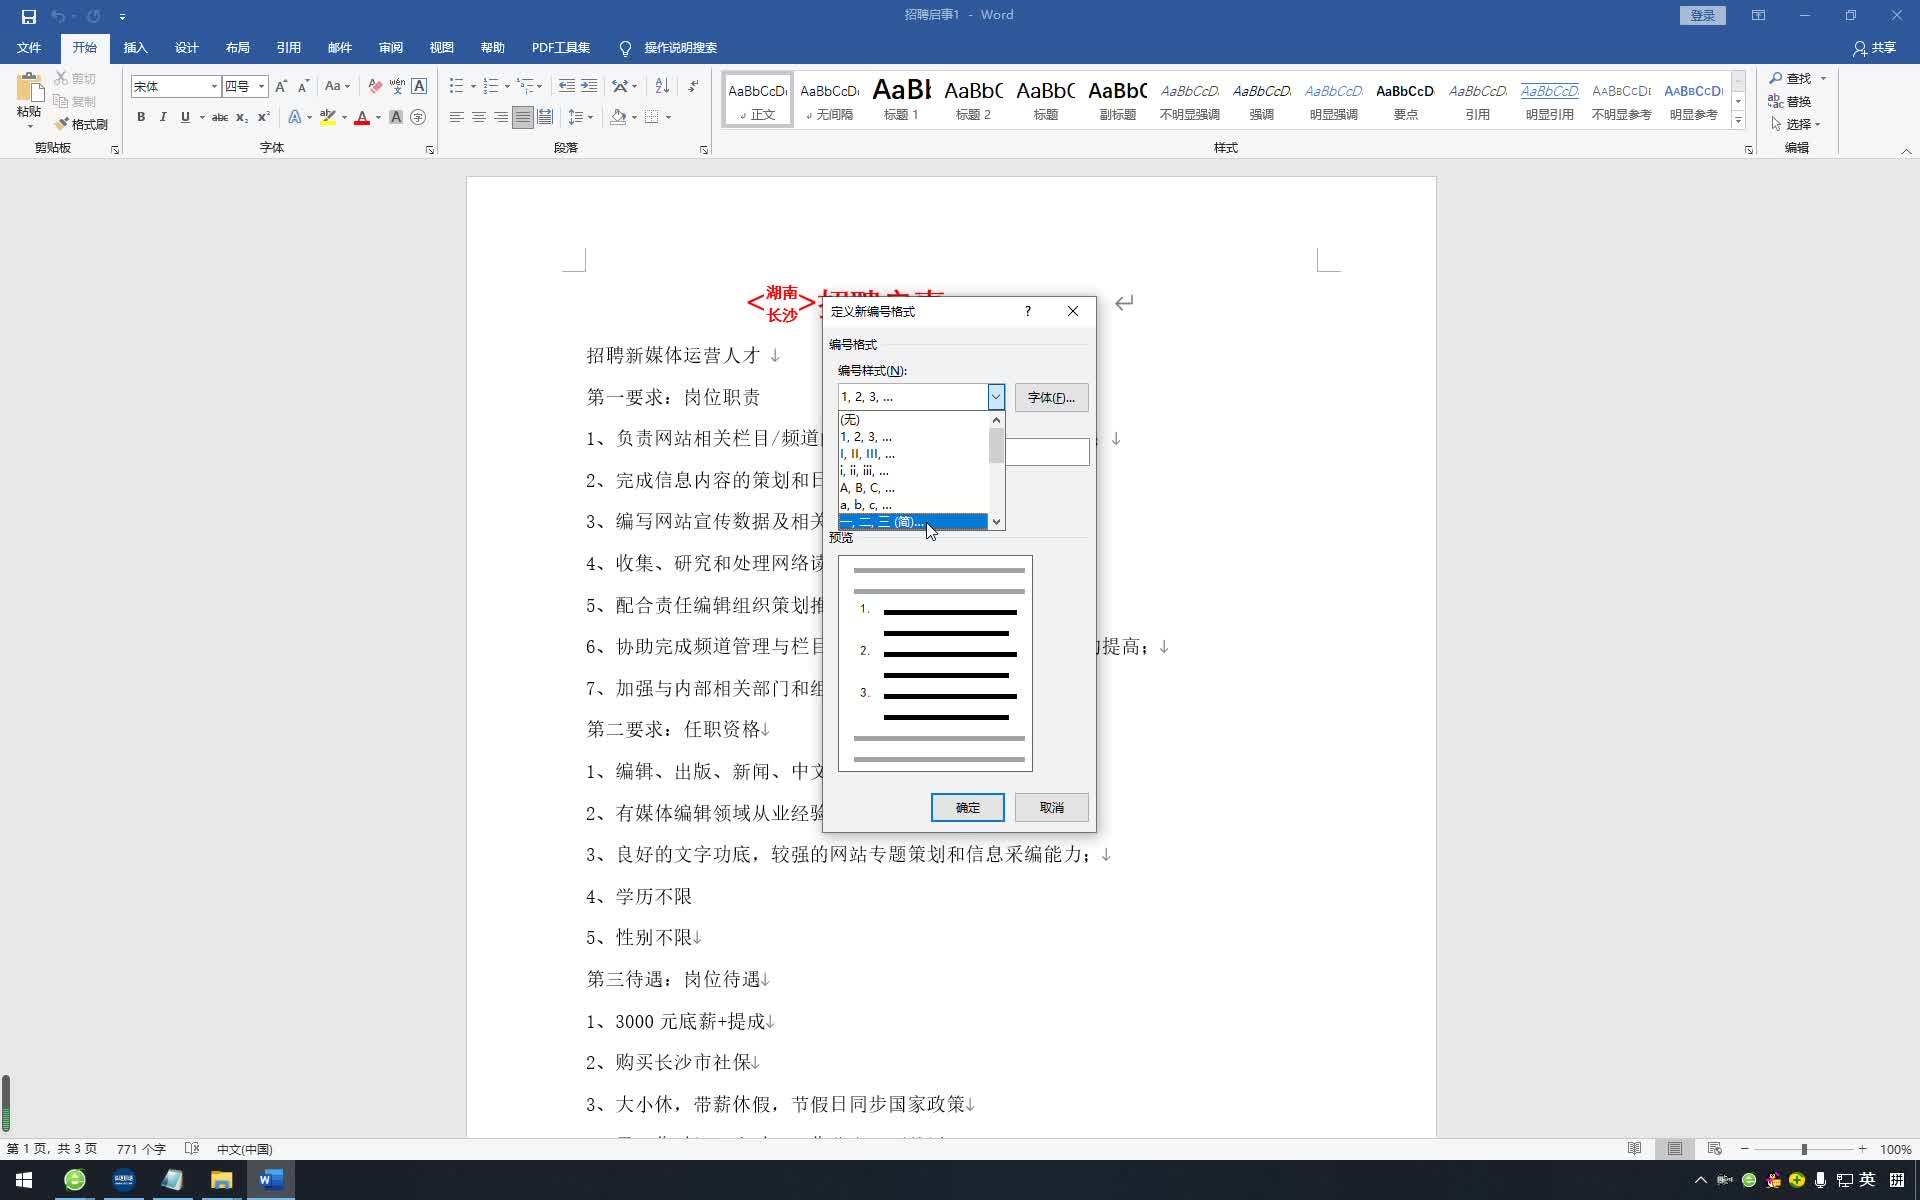Toggle Center alignment in paragraph group

click(479, 117)
